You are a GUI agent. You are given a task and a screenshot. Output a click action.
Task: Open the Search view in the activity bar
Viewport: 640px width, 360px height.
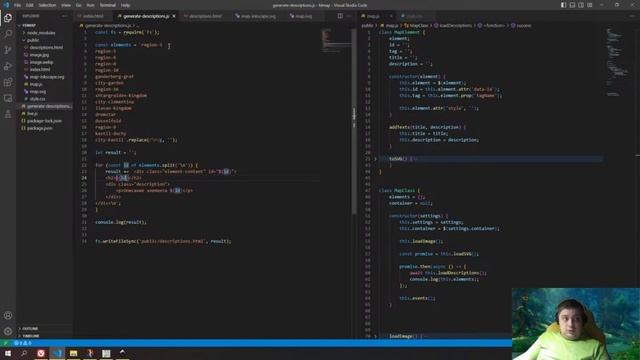(8, 34)
